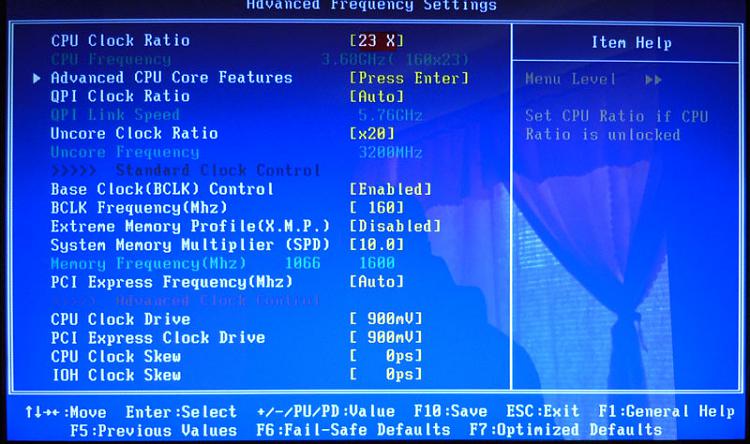The width and height of the screenshot is (750, 444).
Task: Click the greyed Uncore Frequency label
Action: pos(125,152)
